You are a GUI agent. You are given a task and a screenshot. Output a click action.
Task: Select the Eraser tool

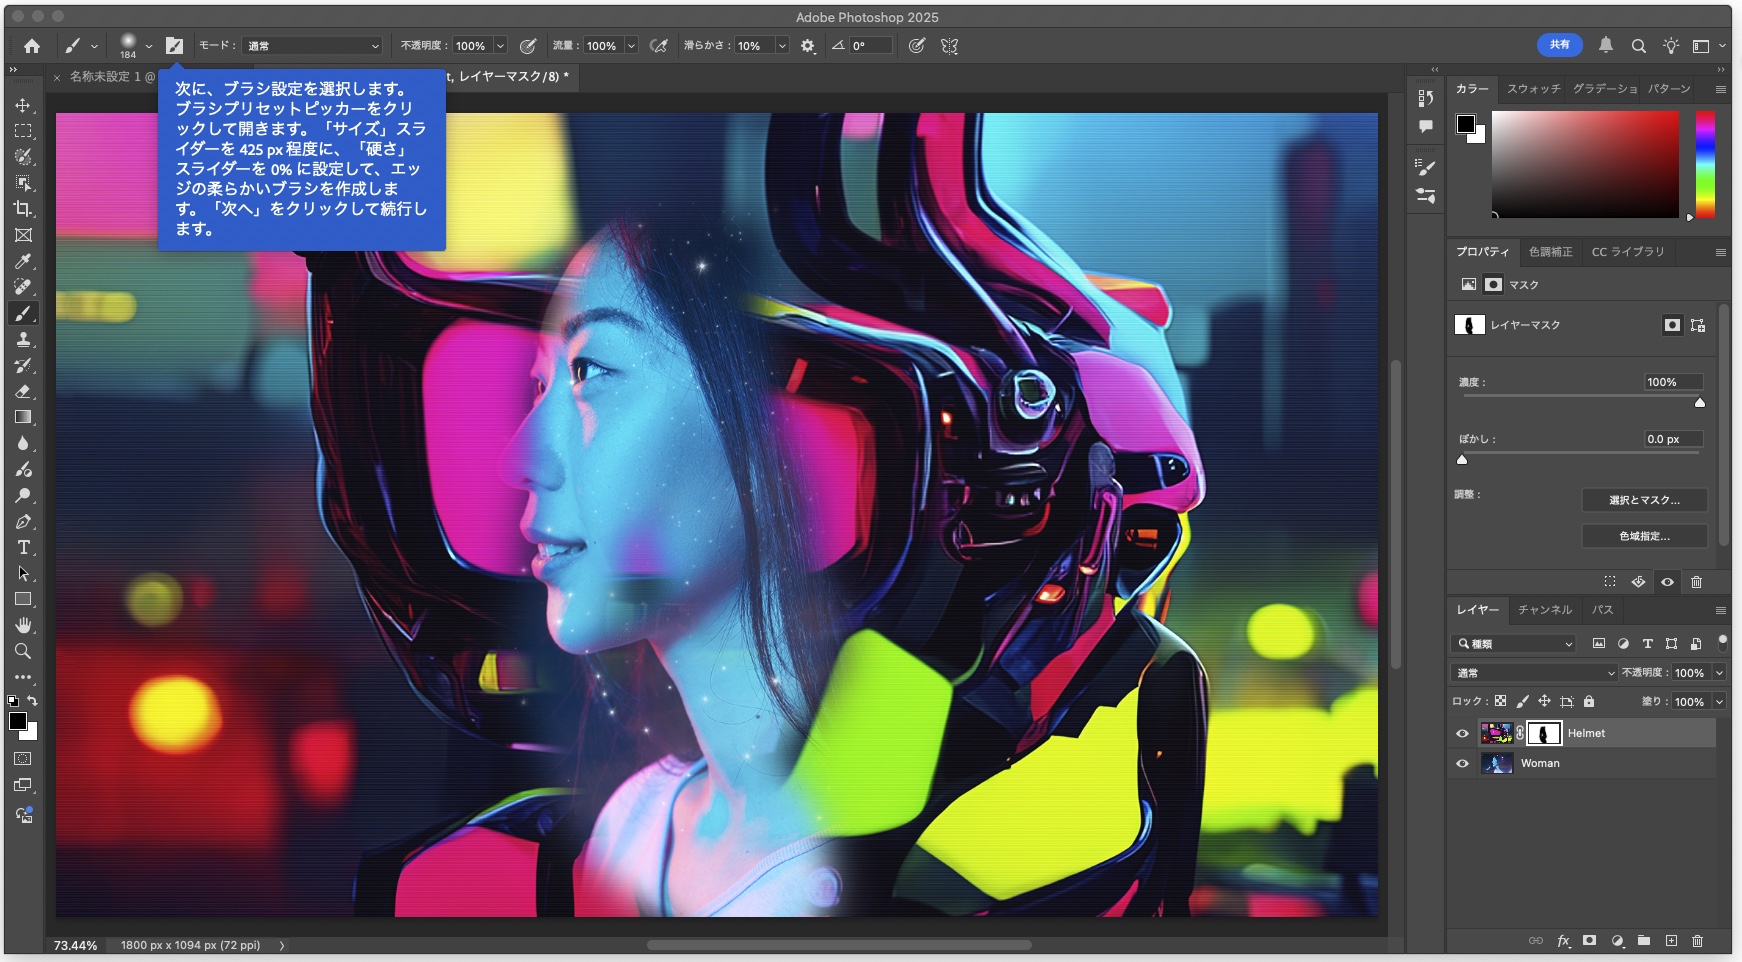point(23,392)
